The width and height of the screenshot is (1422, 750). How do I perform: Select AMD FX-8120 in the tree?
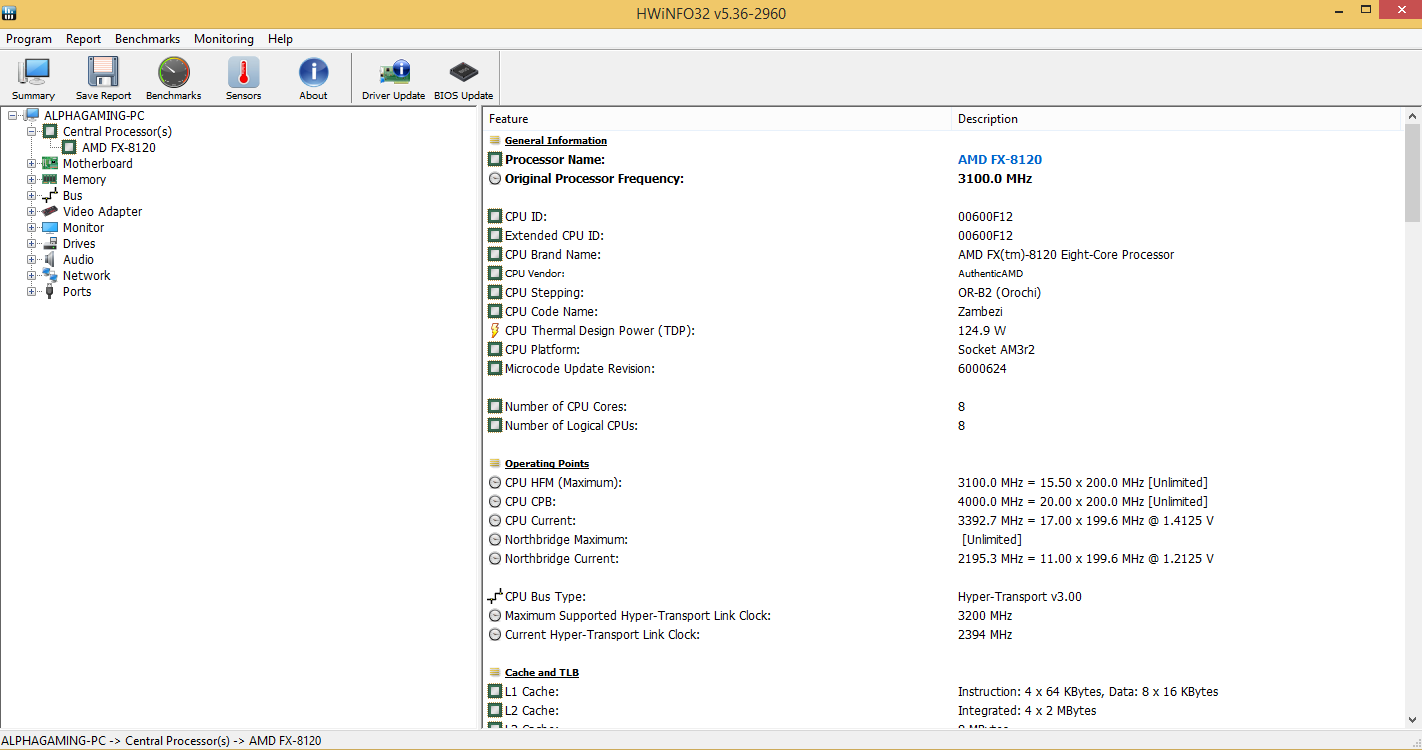coord(119,147)
